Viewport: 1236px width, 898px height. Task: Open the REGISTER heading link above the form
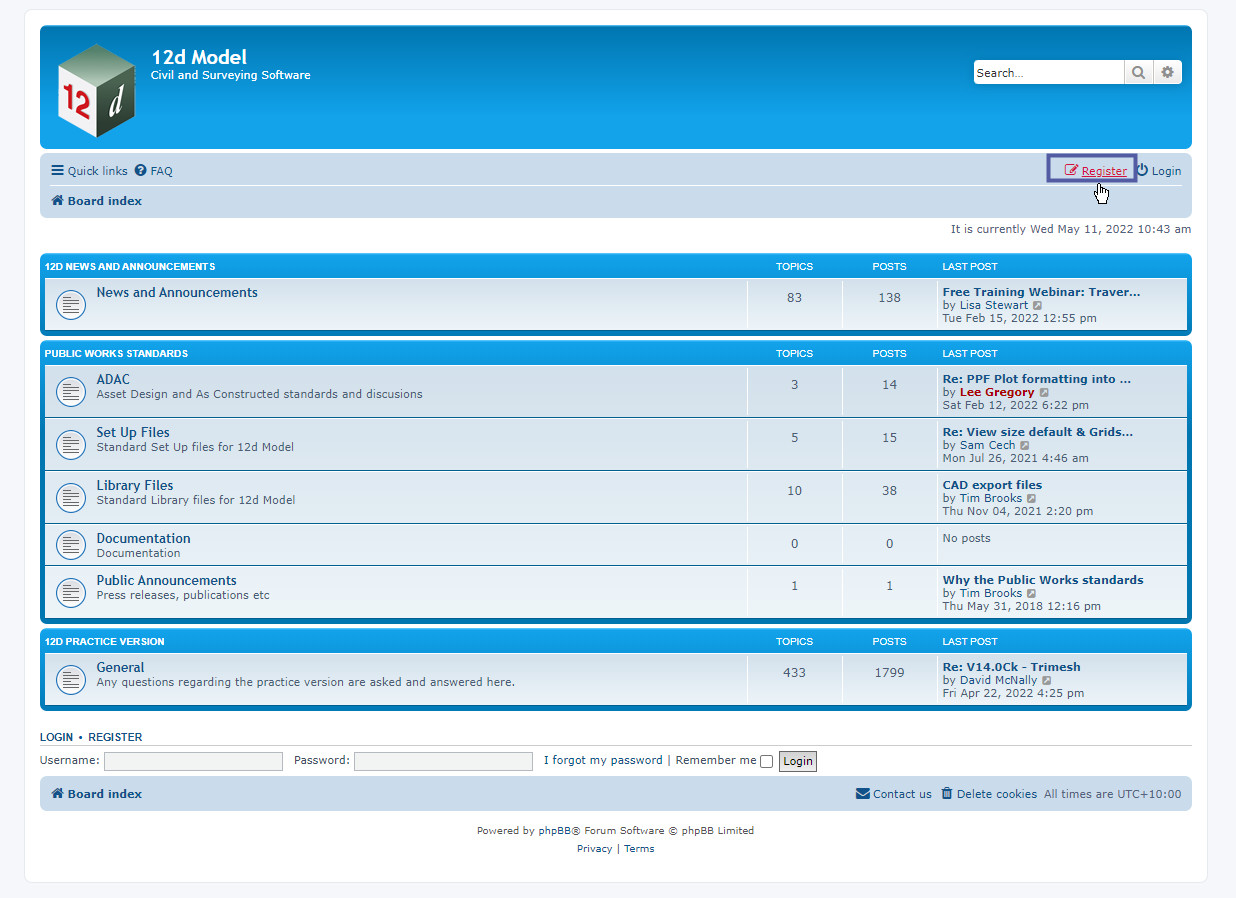115,737
